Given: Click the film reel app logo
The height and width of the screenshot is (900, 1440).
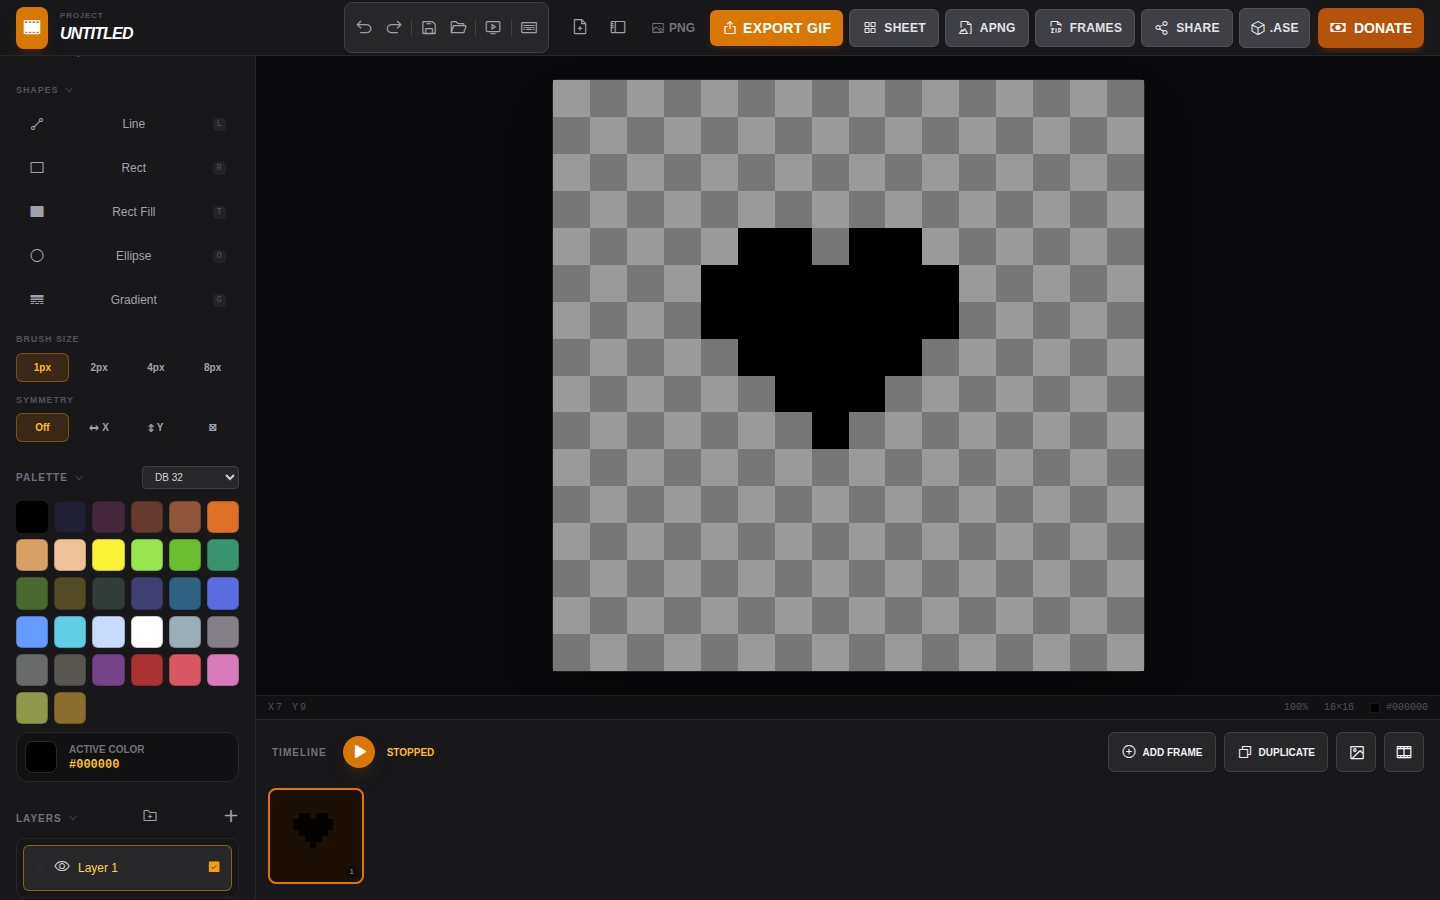Looking at the screenshot, I should point(32,28).
